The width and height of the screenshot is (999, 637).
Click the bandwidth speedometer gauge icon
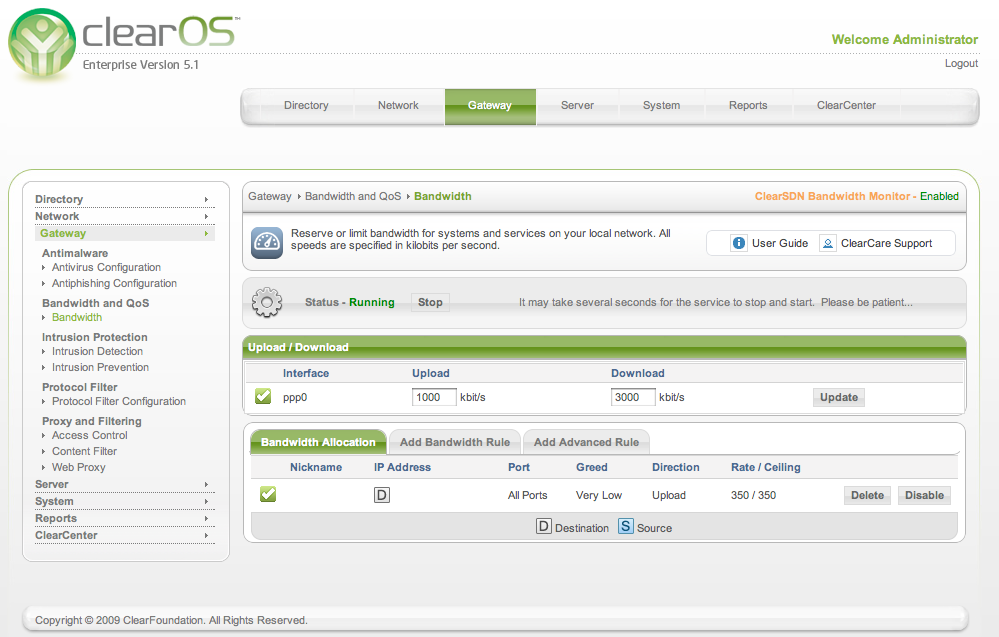(x=267, y=242)
